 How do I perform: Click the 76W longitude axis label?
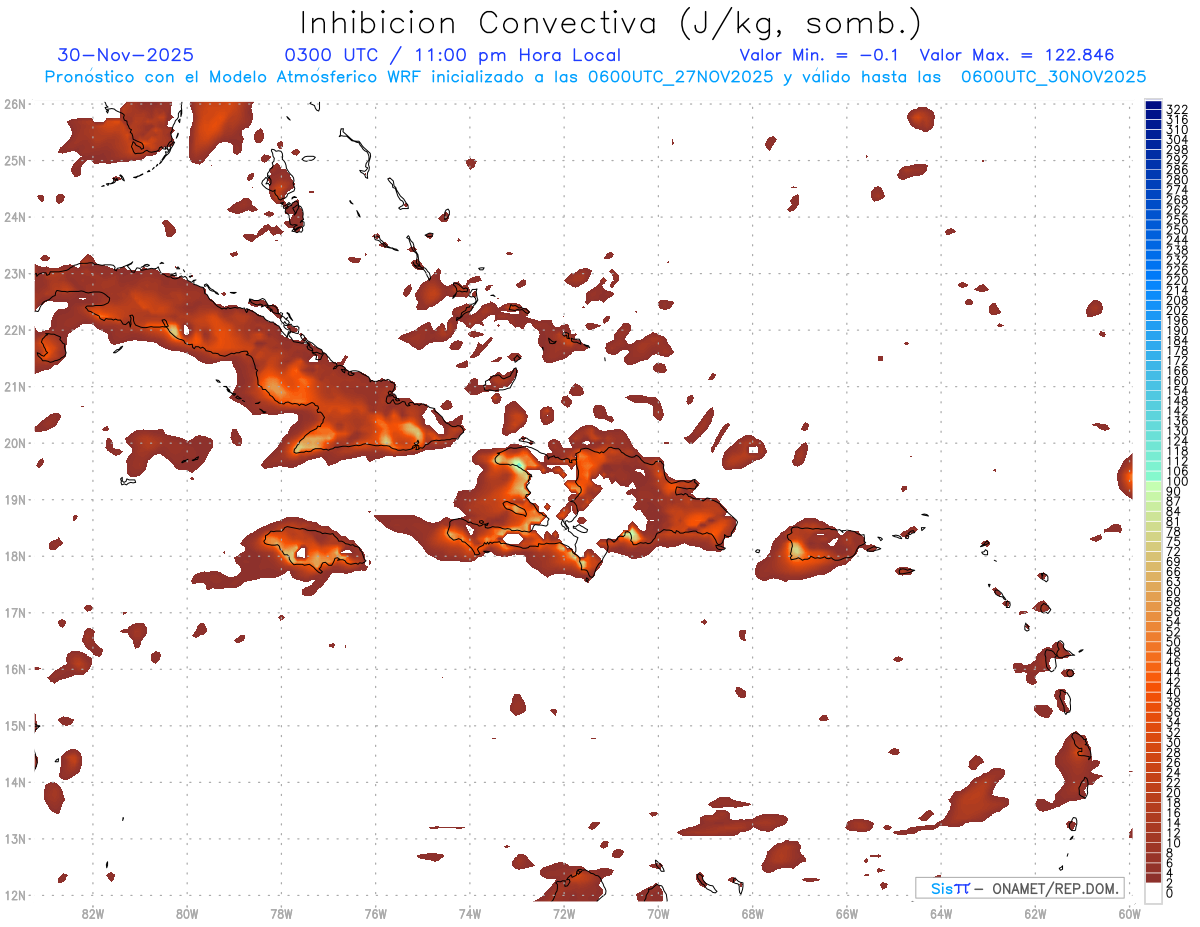[375, 913]
